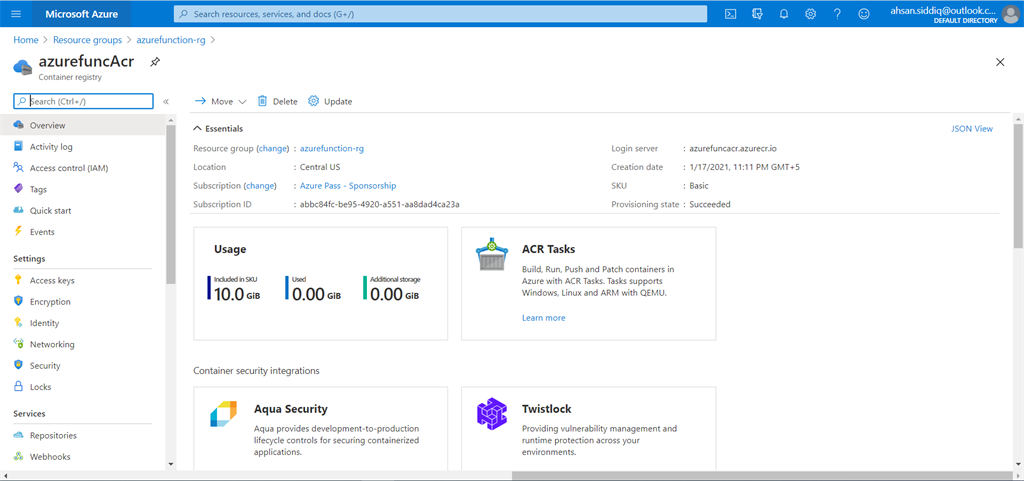Click the Access control (IAM) icon
1024x481 pixels.
pos(18,168)
